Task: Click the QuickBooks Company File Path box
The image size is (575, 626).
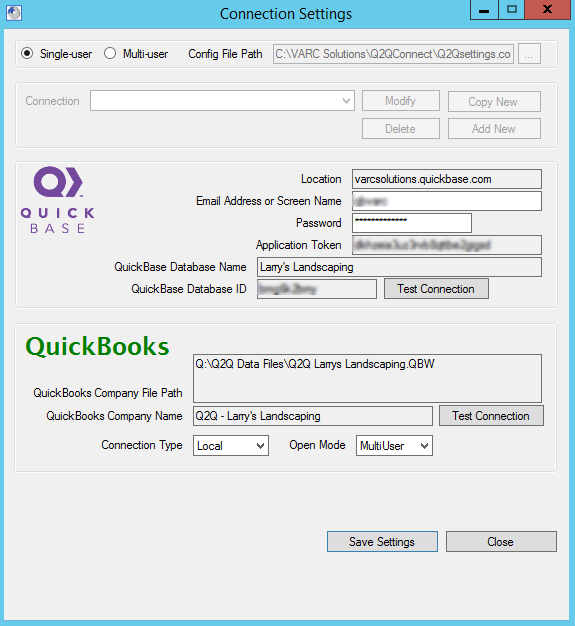Action: point(367,378)
